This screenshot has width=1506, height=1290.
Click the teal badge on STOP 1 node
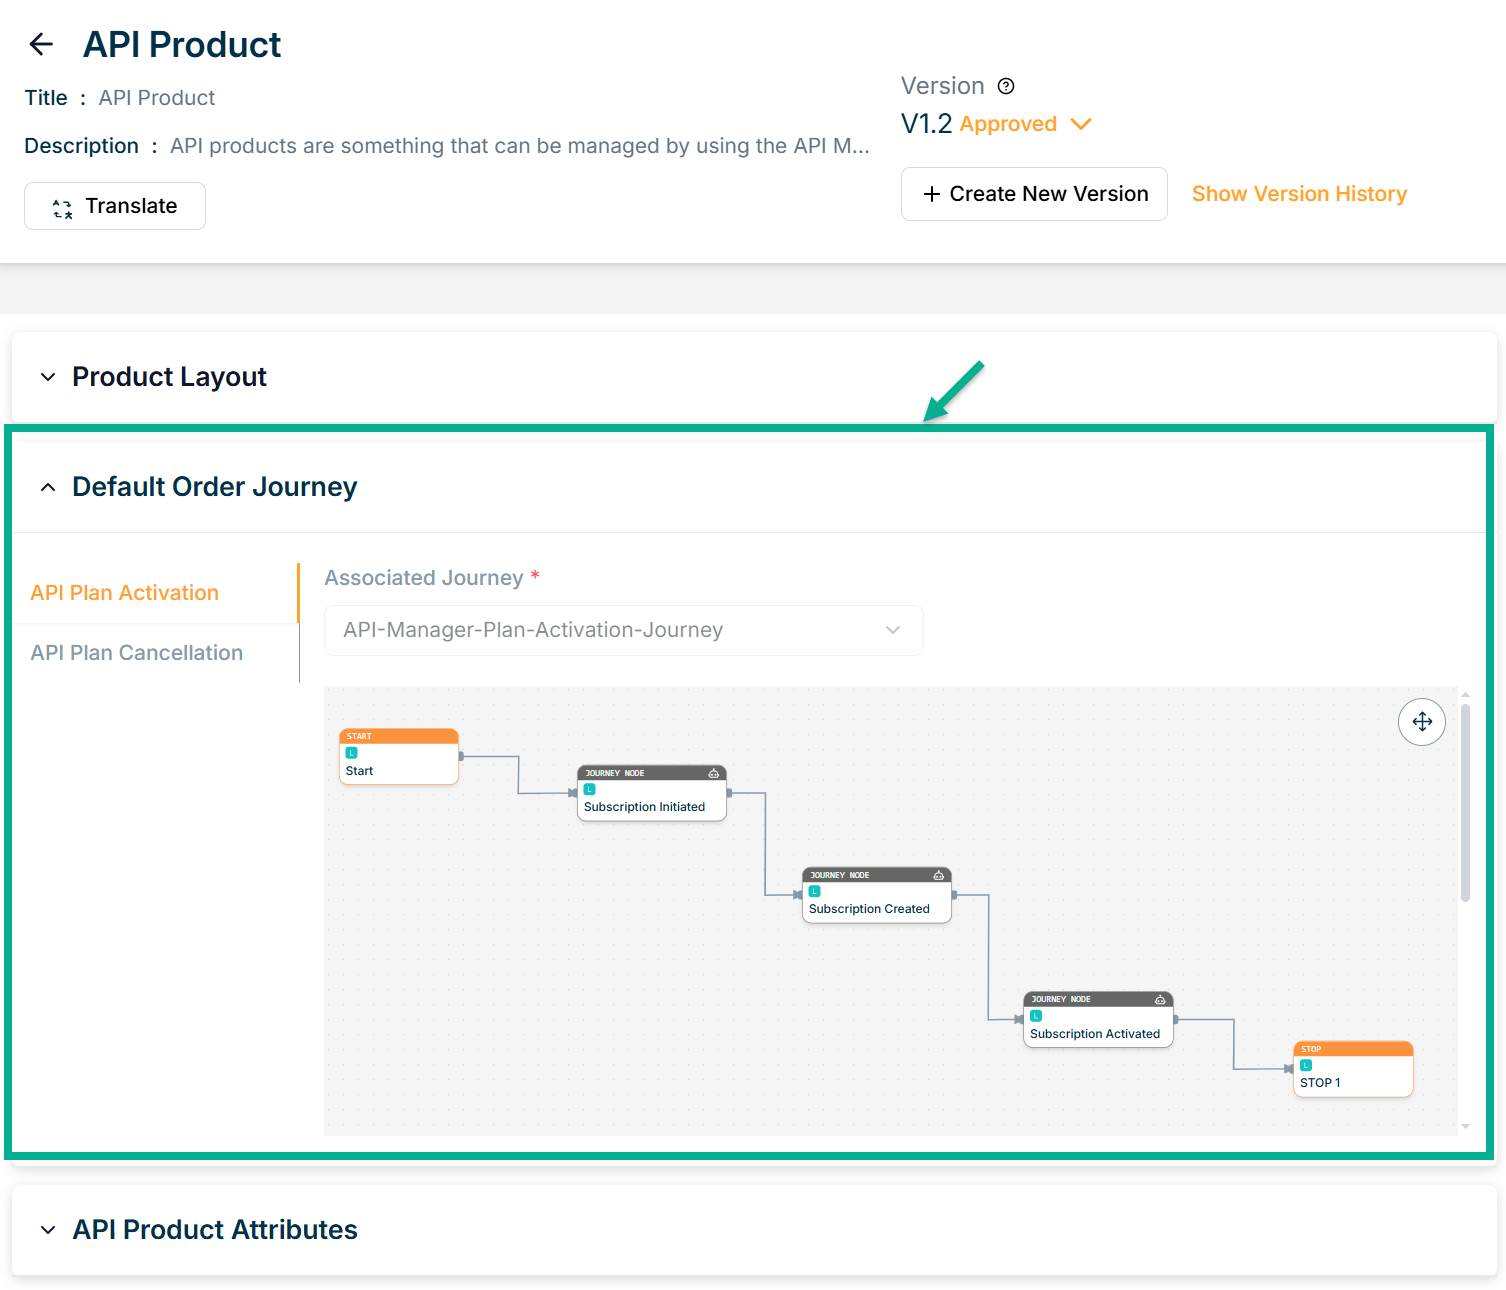point(1306,1065)
